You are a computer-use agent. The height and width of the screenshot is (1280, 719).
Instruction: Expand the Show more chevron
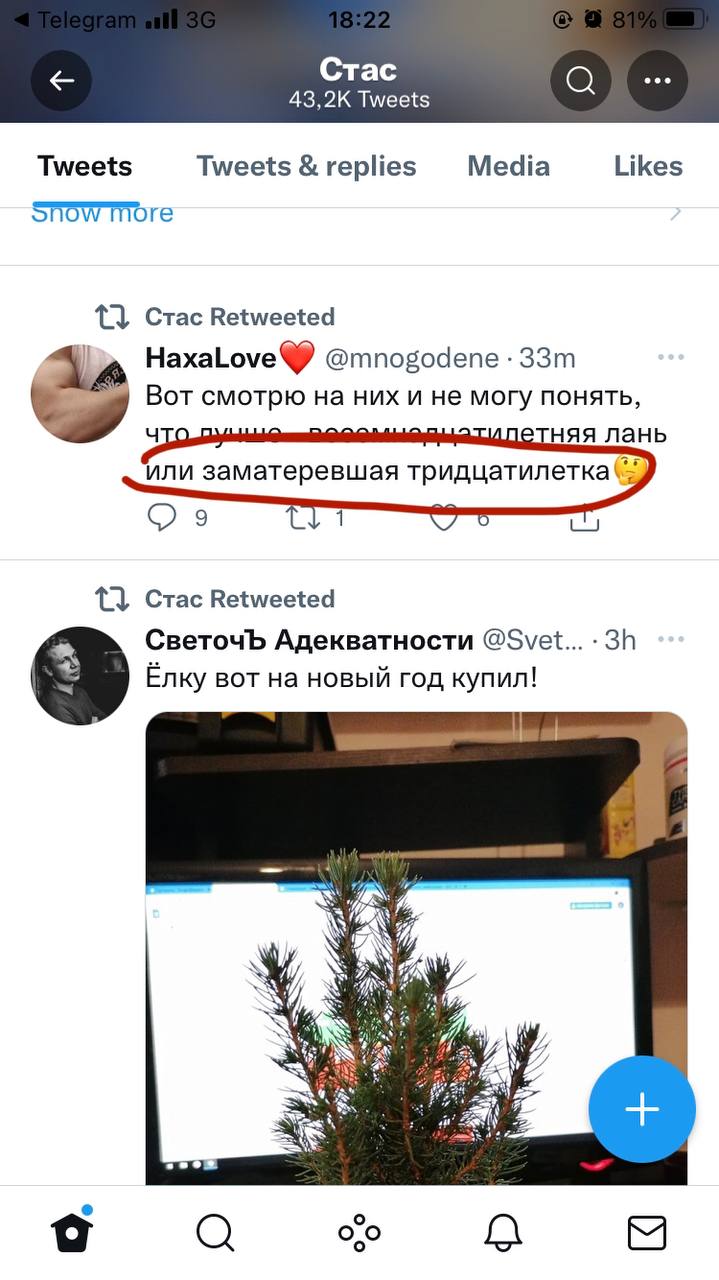(x=676, y=213)
